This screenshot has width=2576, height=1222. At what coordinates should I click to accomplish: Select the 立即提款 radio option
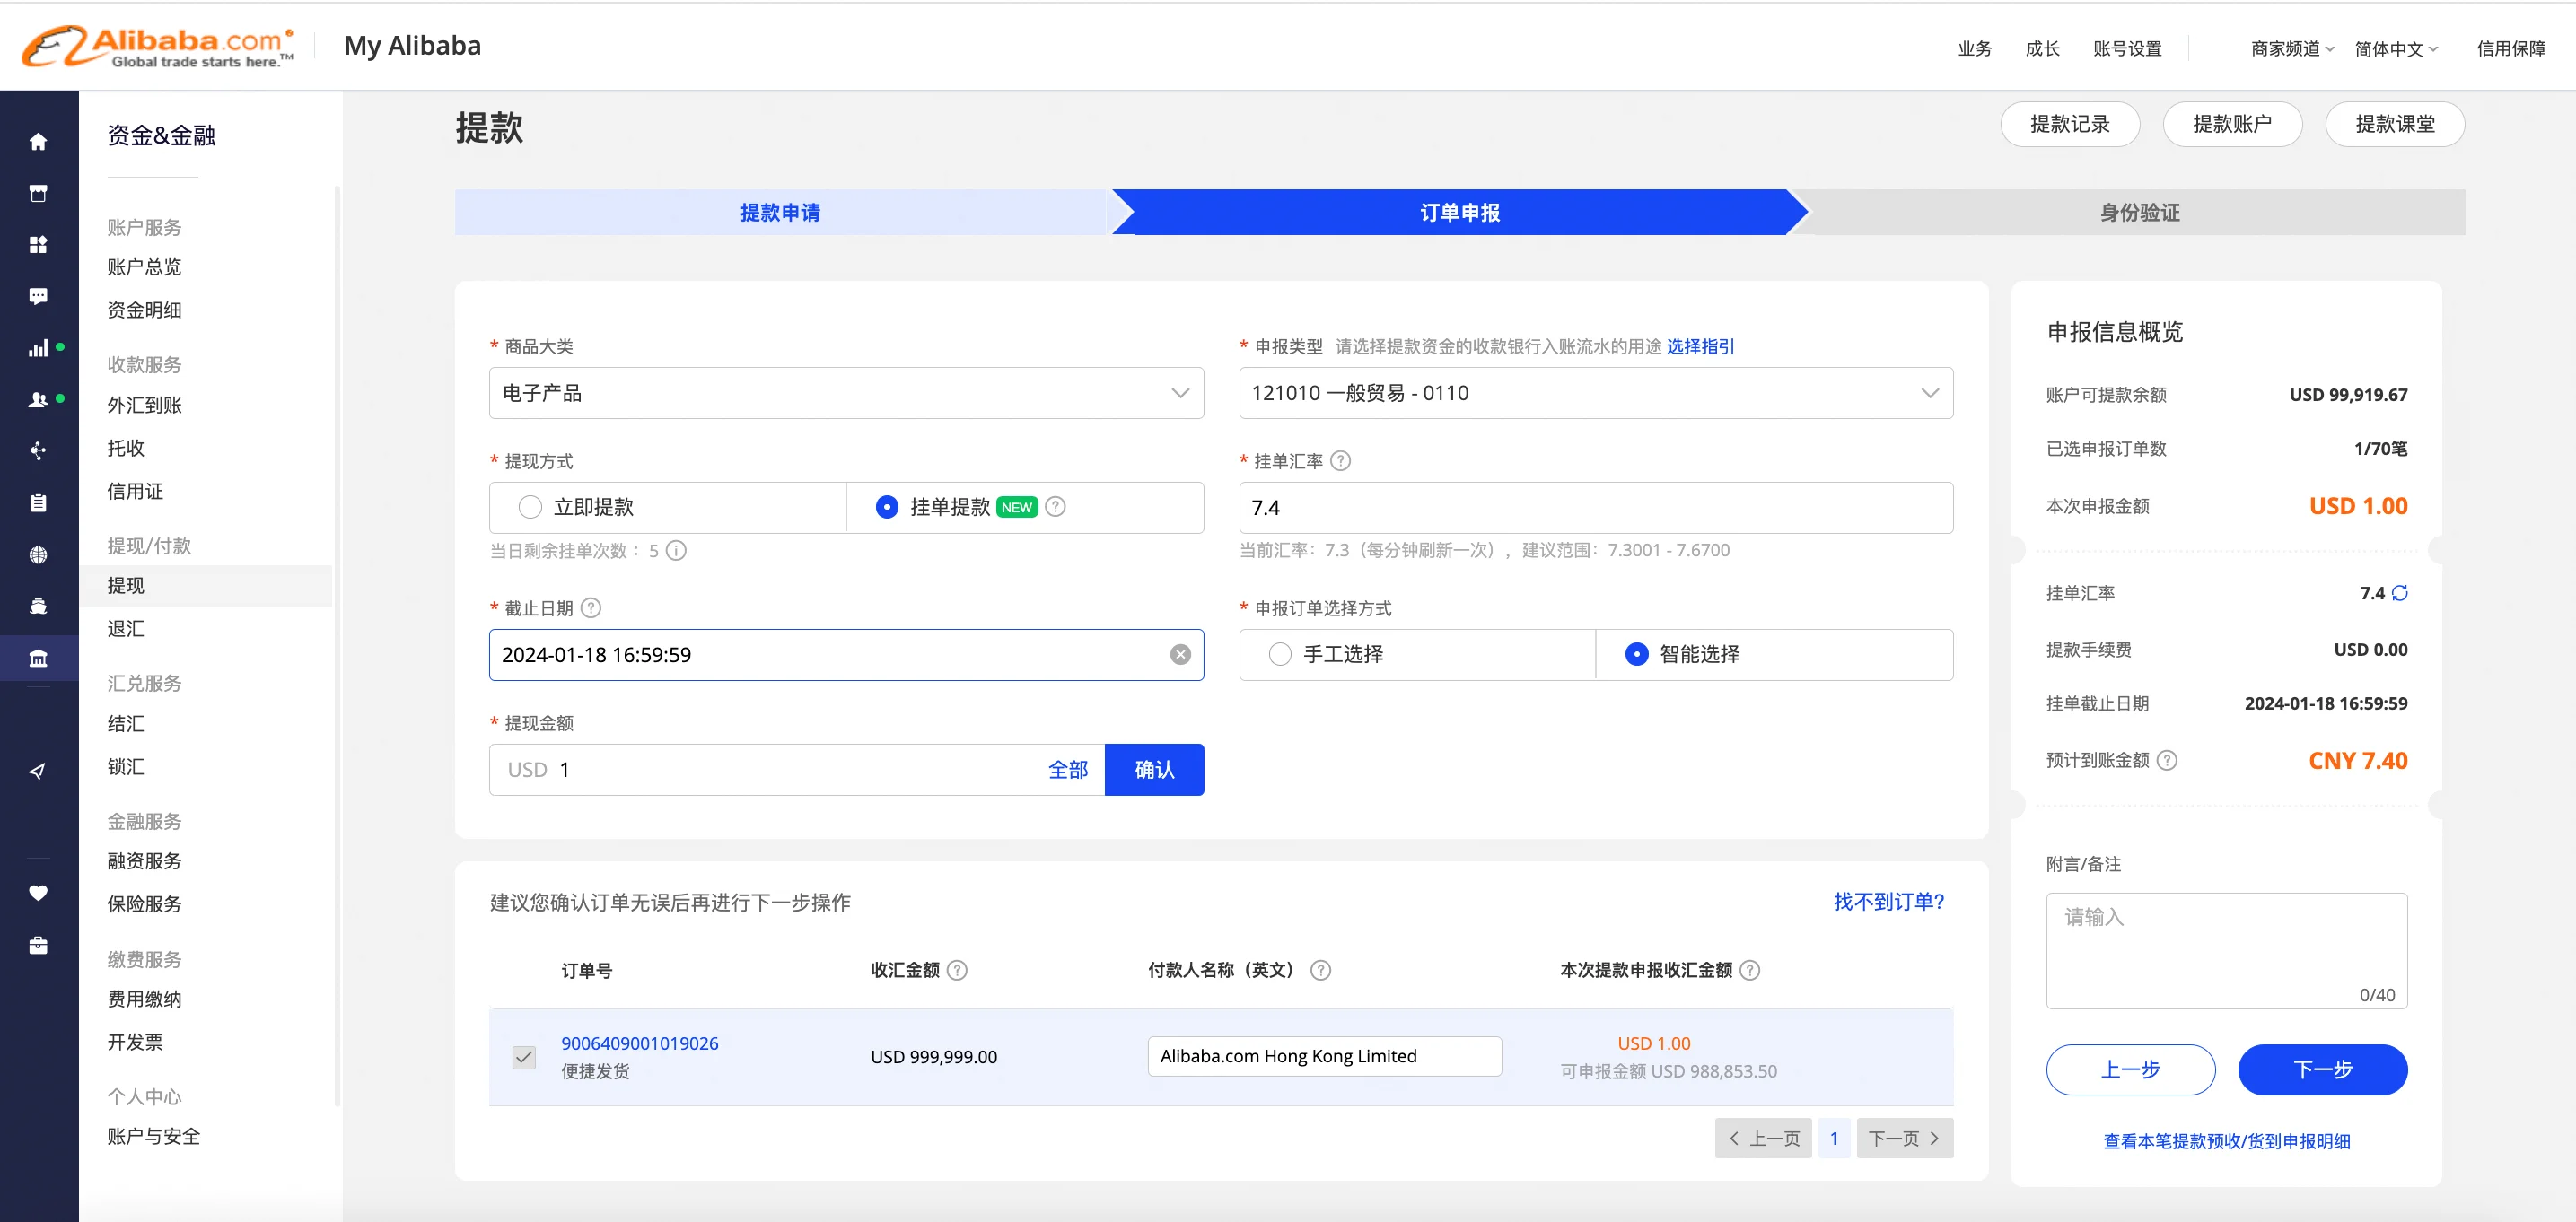point(530,507)
